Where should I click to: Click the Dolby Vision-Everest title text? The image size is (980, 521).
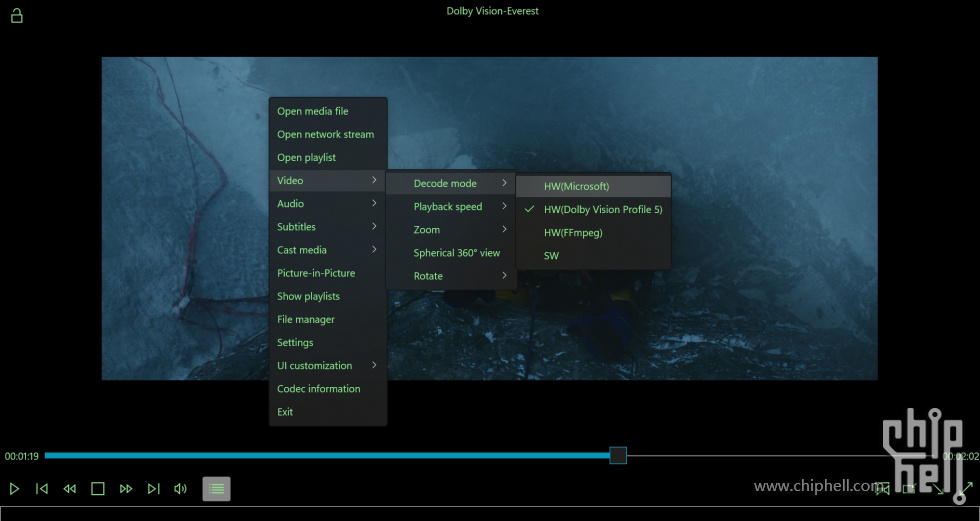pyautogui.click(x=492, y=11)
